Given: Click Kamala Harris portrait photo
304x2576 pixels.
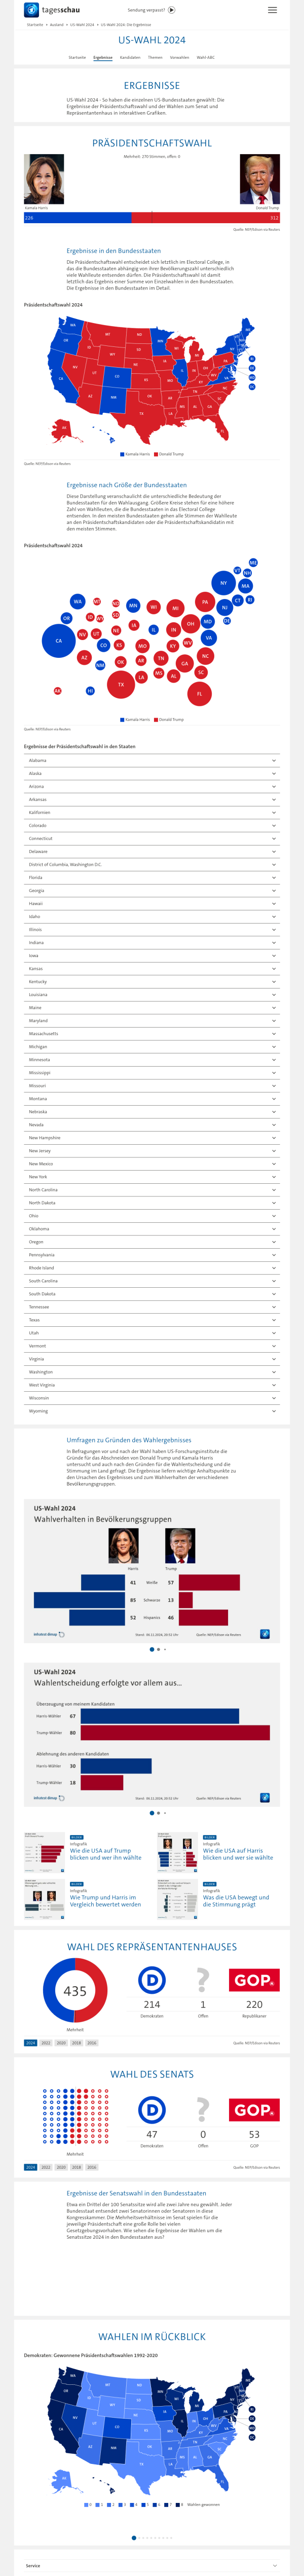Looking at the screenshot, I should pos(44,179).
